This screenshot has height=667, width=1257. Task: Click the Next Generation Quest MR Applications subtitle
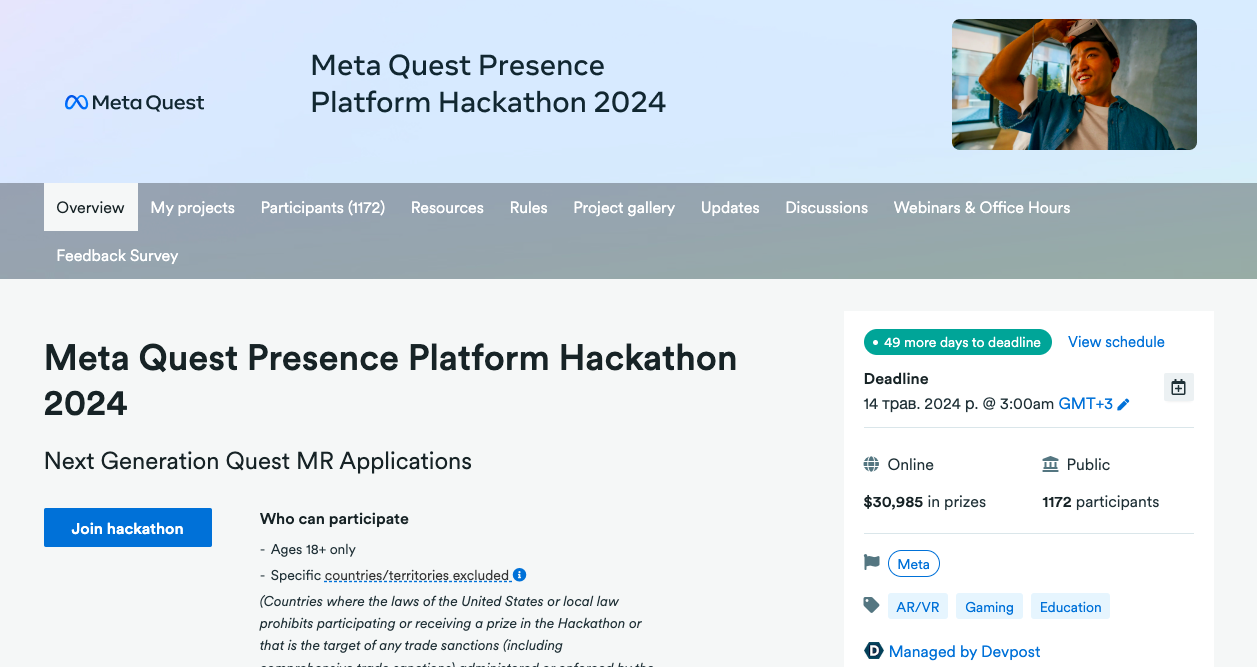click(x=258, y=461)
